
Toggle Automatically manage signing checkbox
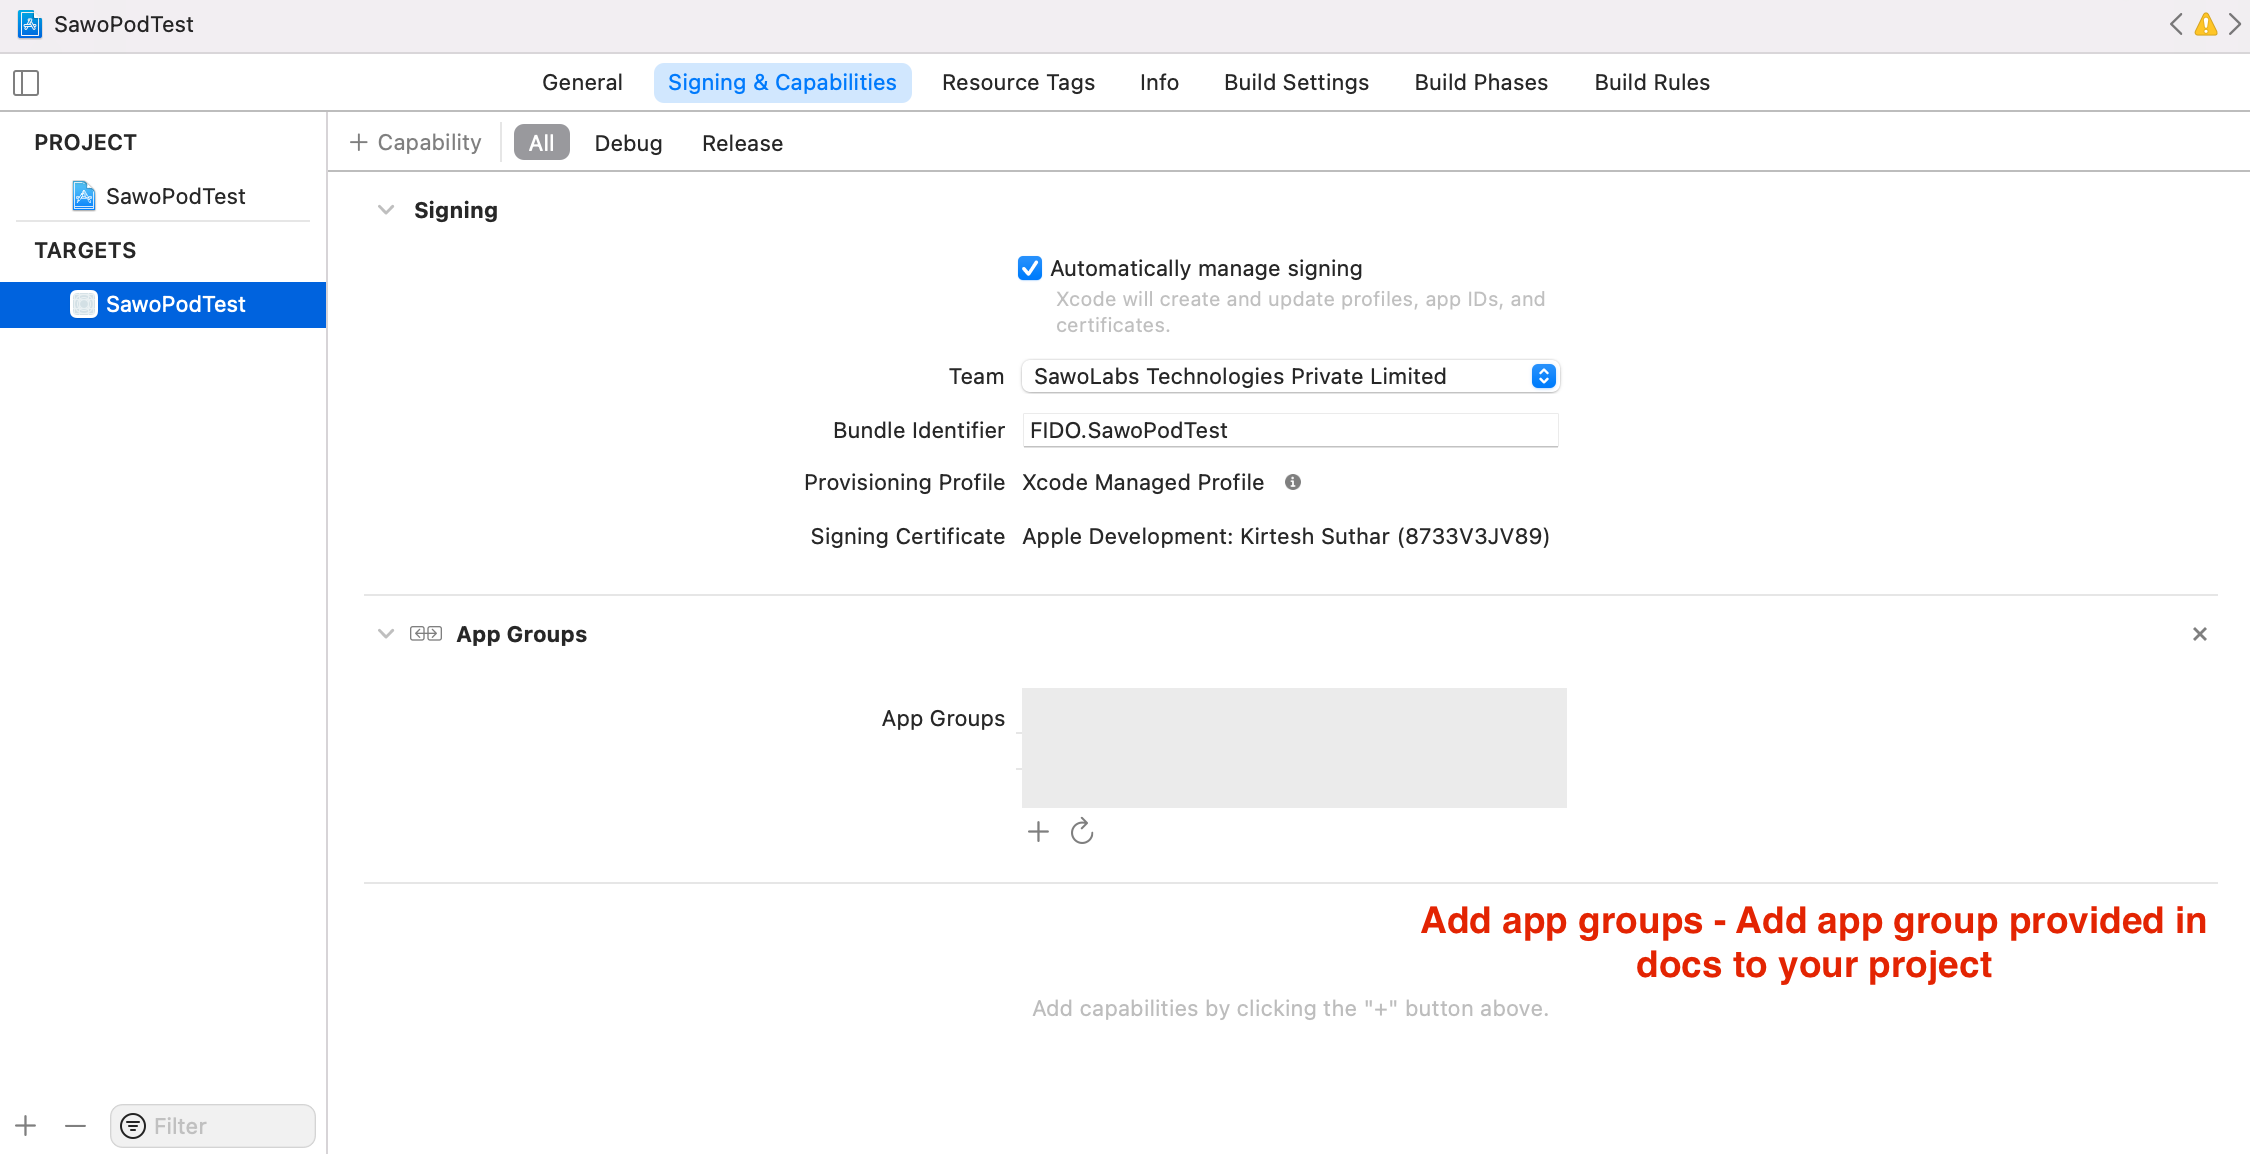(1030, 268)
